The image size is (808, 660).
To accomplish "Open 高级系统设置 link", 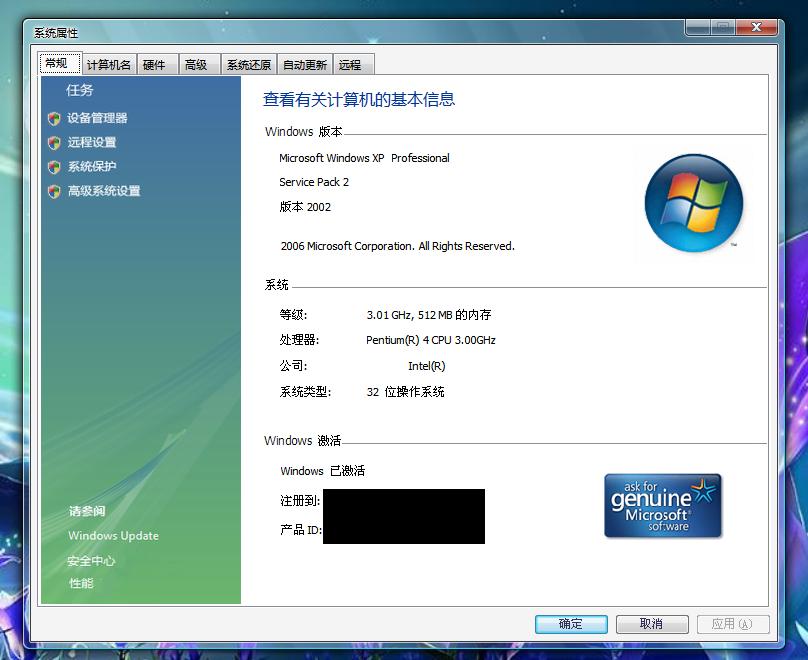I will (x=104, y=191).
